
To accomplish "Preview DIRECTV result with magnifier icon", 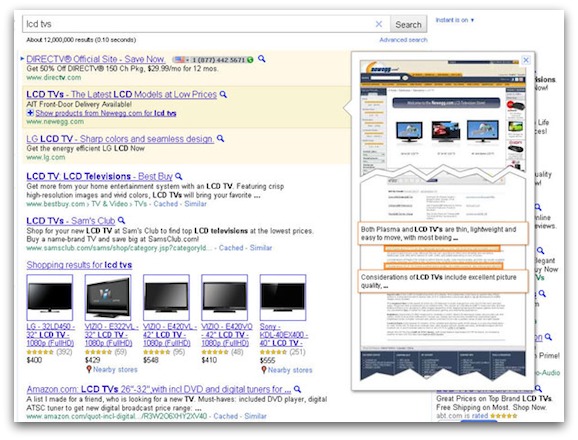I will 261,59.
